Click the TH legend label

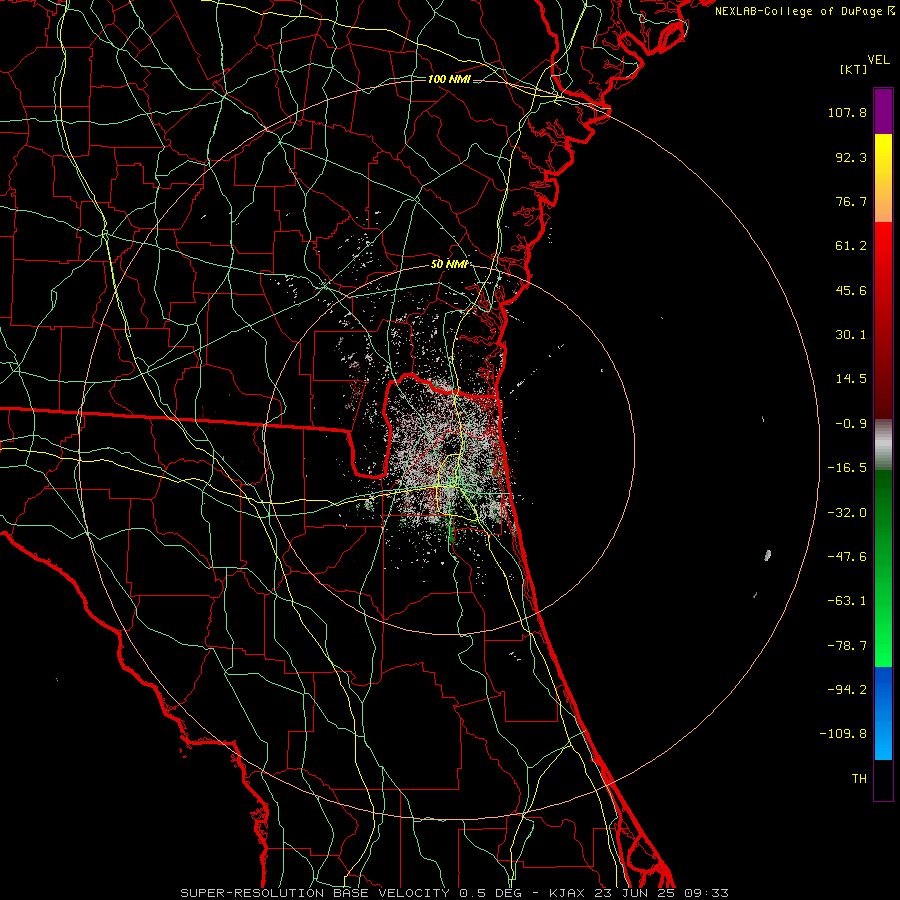click(859, 778)
